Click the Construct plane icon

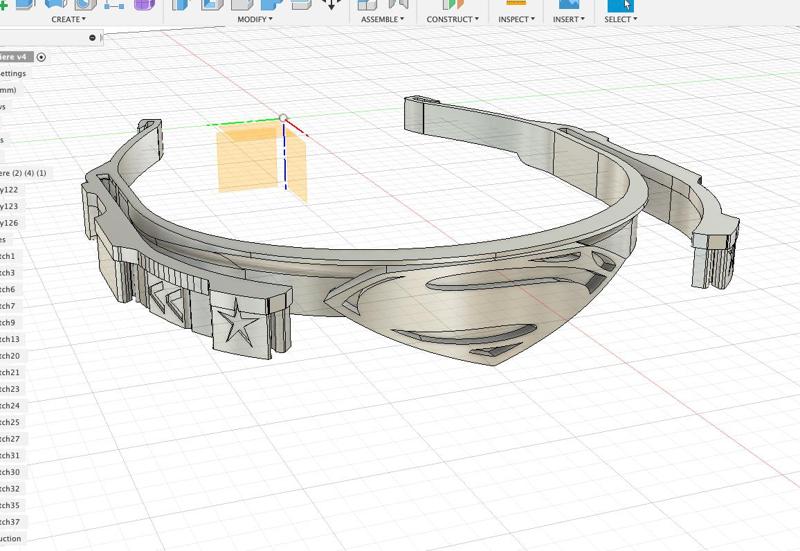(452, 5)
